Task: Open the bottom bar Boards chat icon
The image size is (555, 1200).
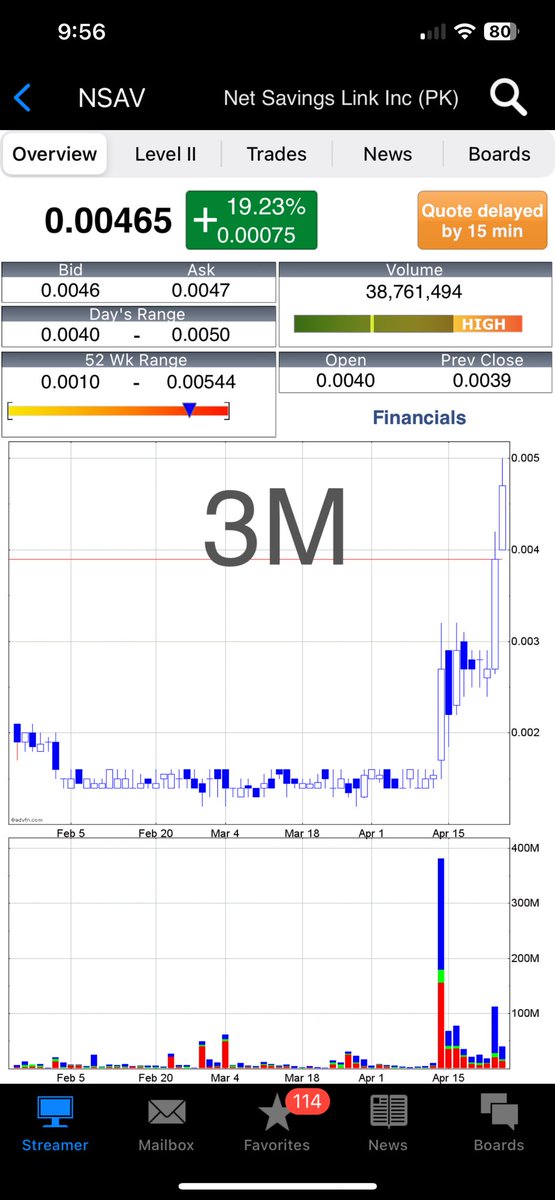Action: pyautogui.click(x=499, y=1112)
